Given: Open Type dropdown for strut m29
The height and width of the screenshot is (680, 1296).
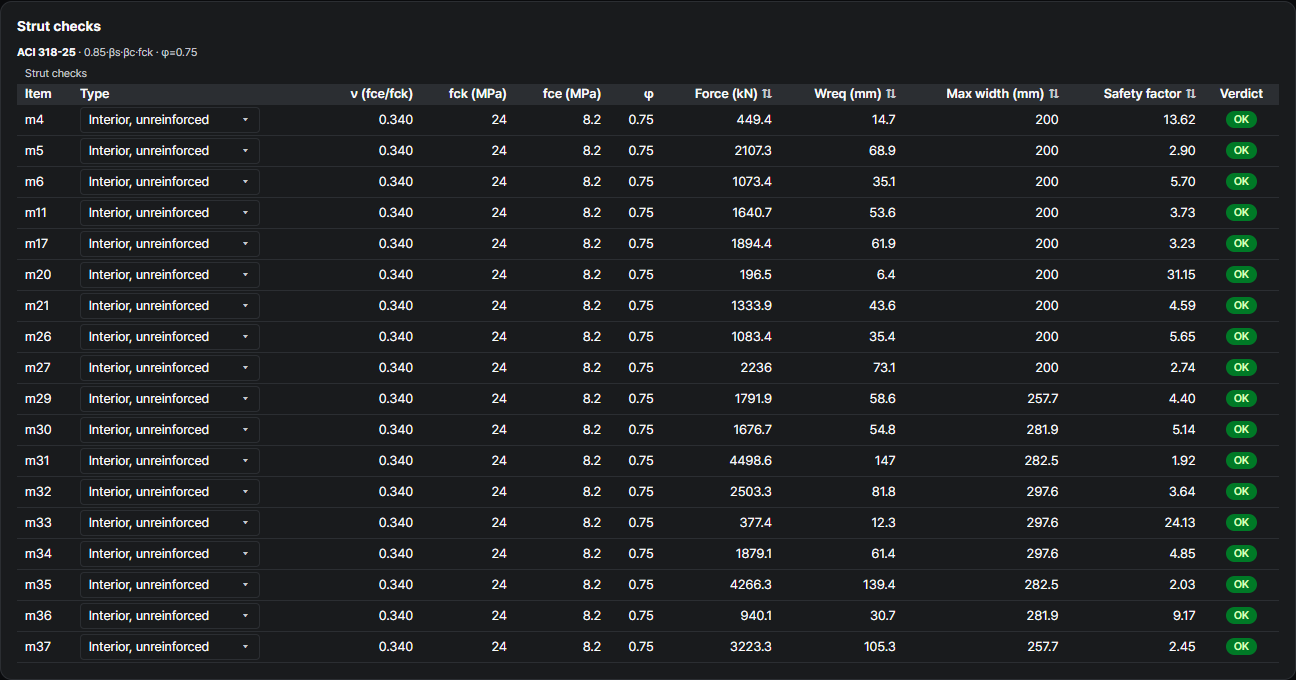Looking at the screenshot, I should tap(170, 399).
